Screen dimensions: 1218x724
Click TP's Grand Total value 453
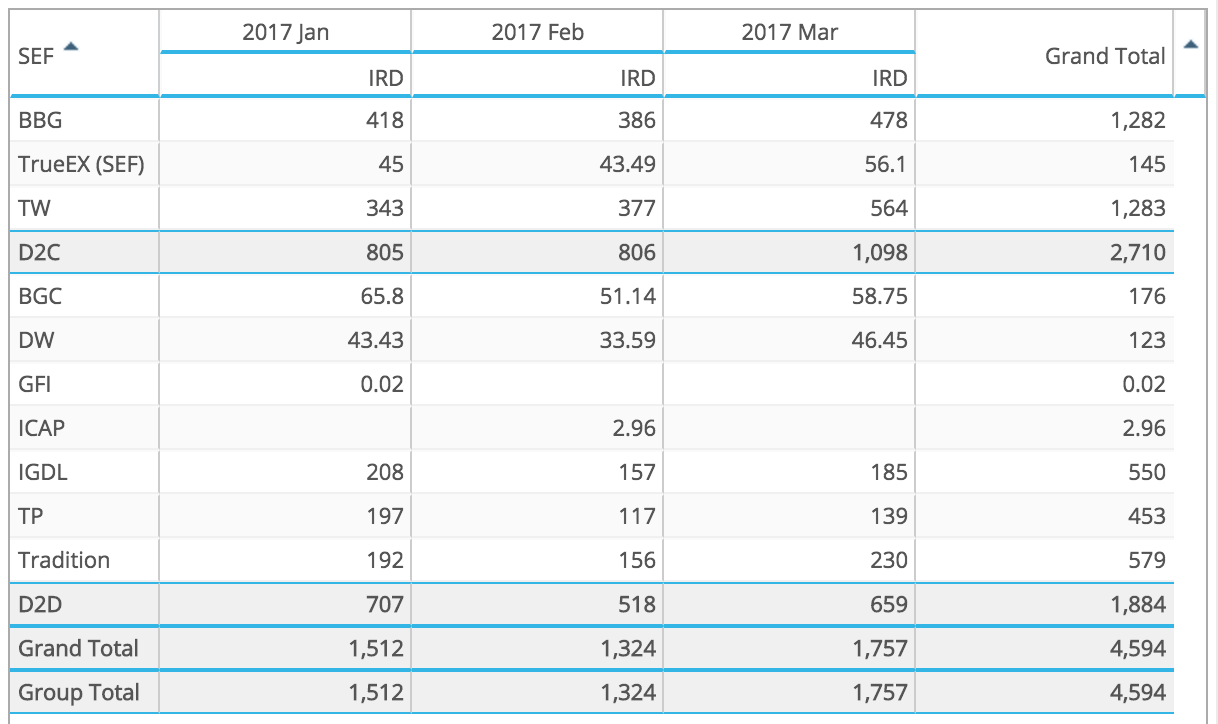[x=1147, y=516]
